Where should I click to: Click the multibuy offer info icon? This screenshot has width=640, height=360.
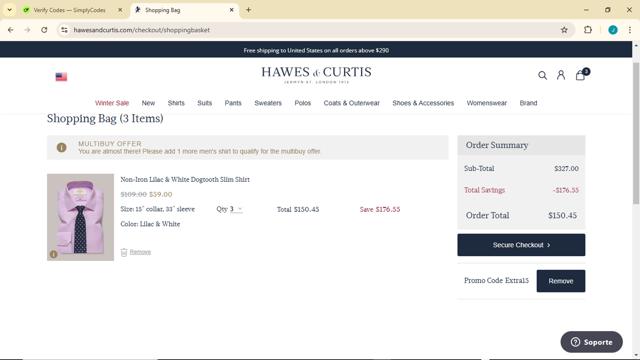pos(62,147)
